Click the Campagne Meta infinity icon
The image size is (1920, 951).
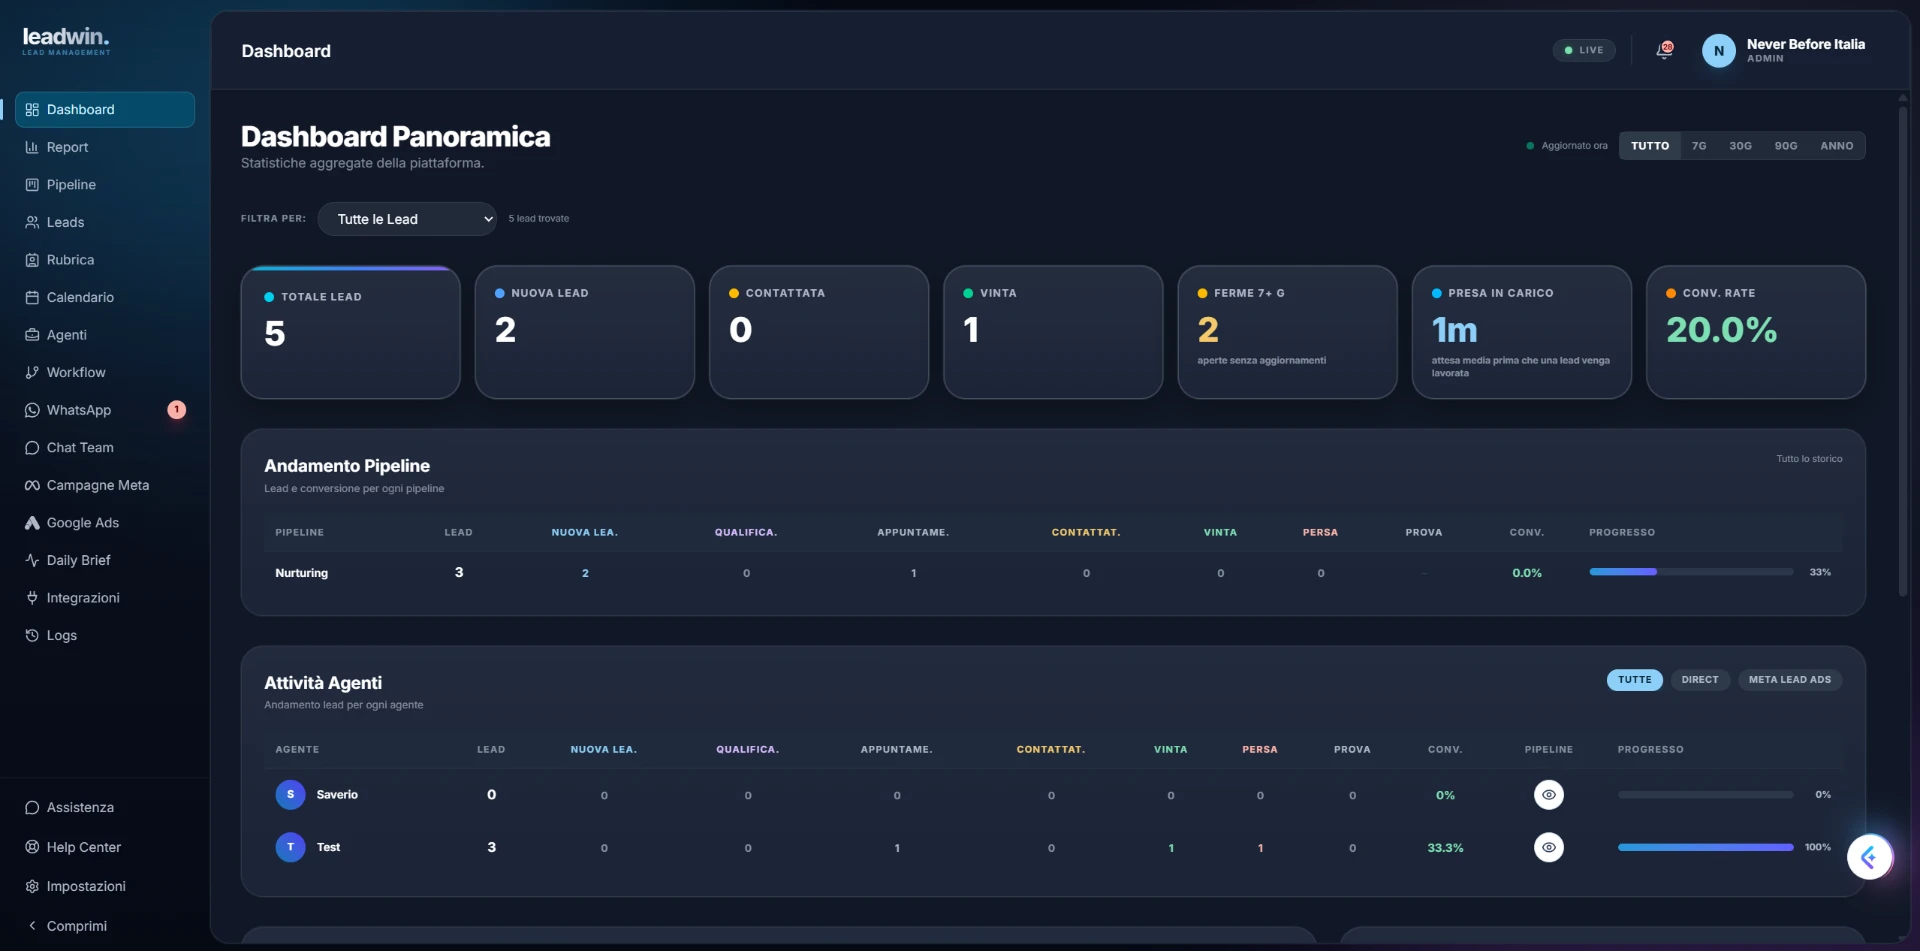click(32, 485)
